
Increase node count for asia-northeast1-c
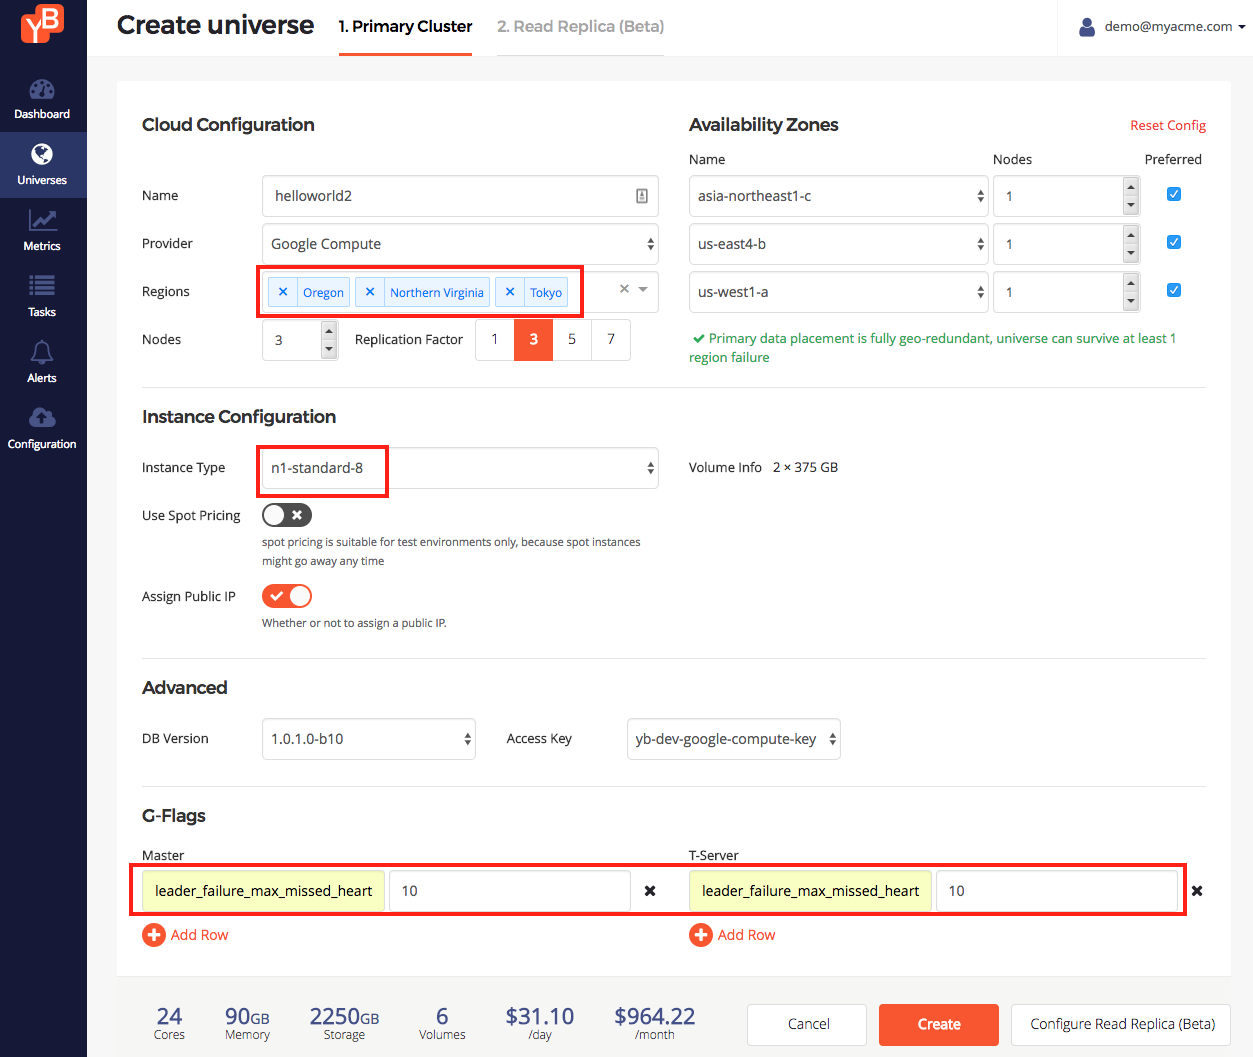tap(1131, 187)
